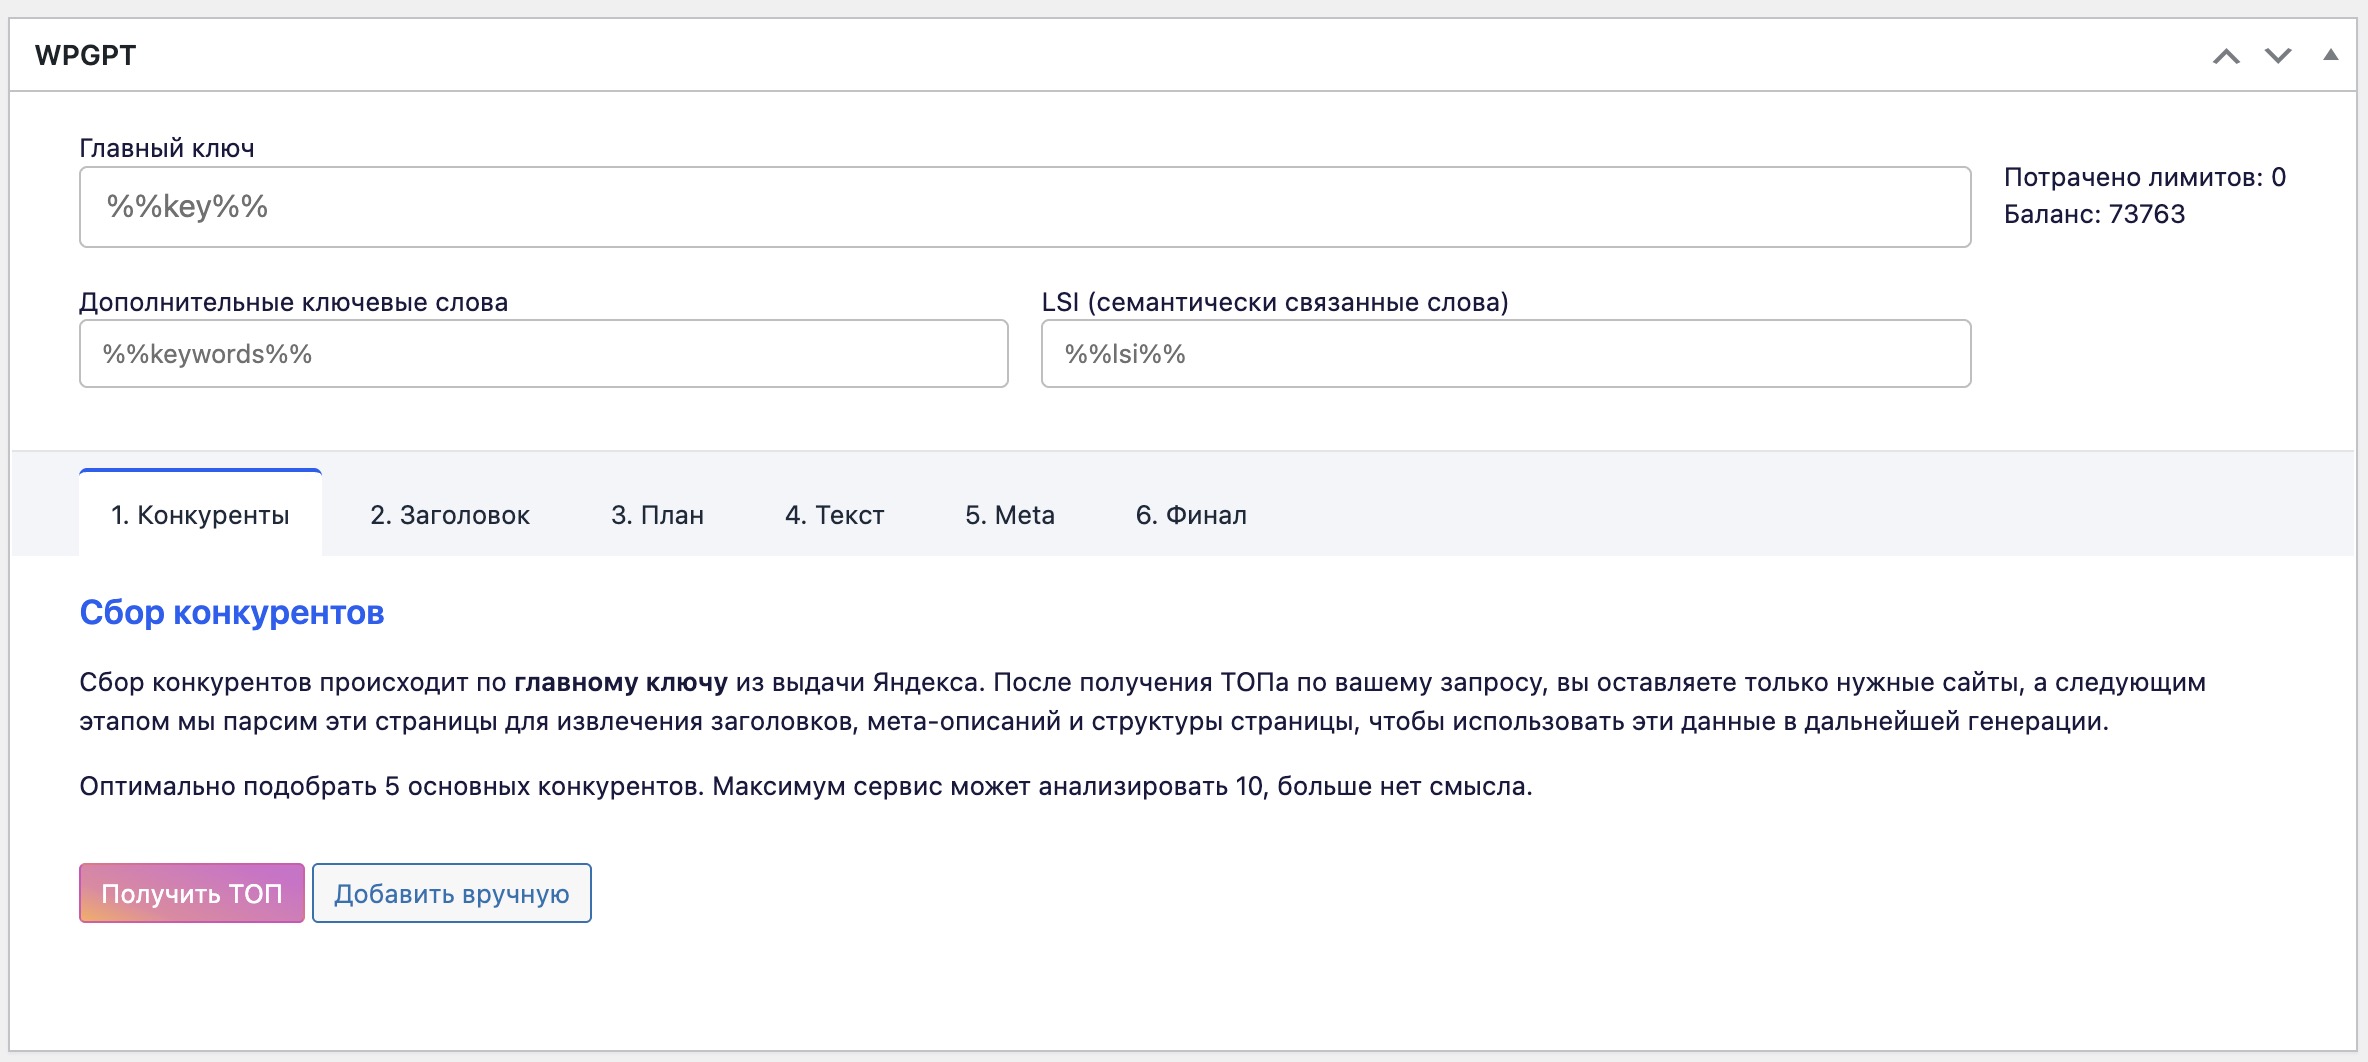Open the 3. План tab
This screenshot has width=2368, height=1062.
(x=657, y=514)
